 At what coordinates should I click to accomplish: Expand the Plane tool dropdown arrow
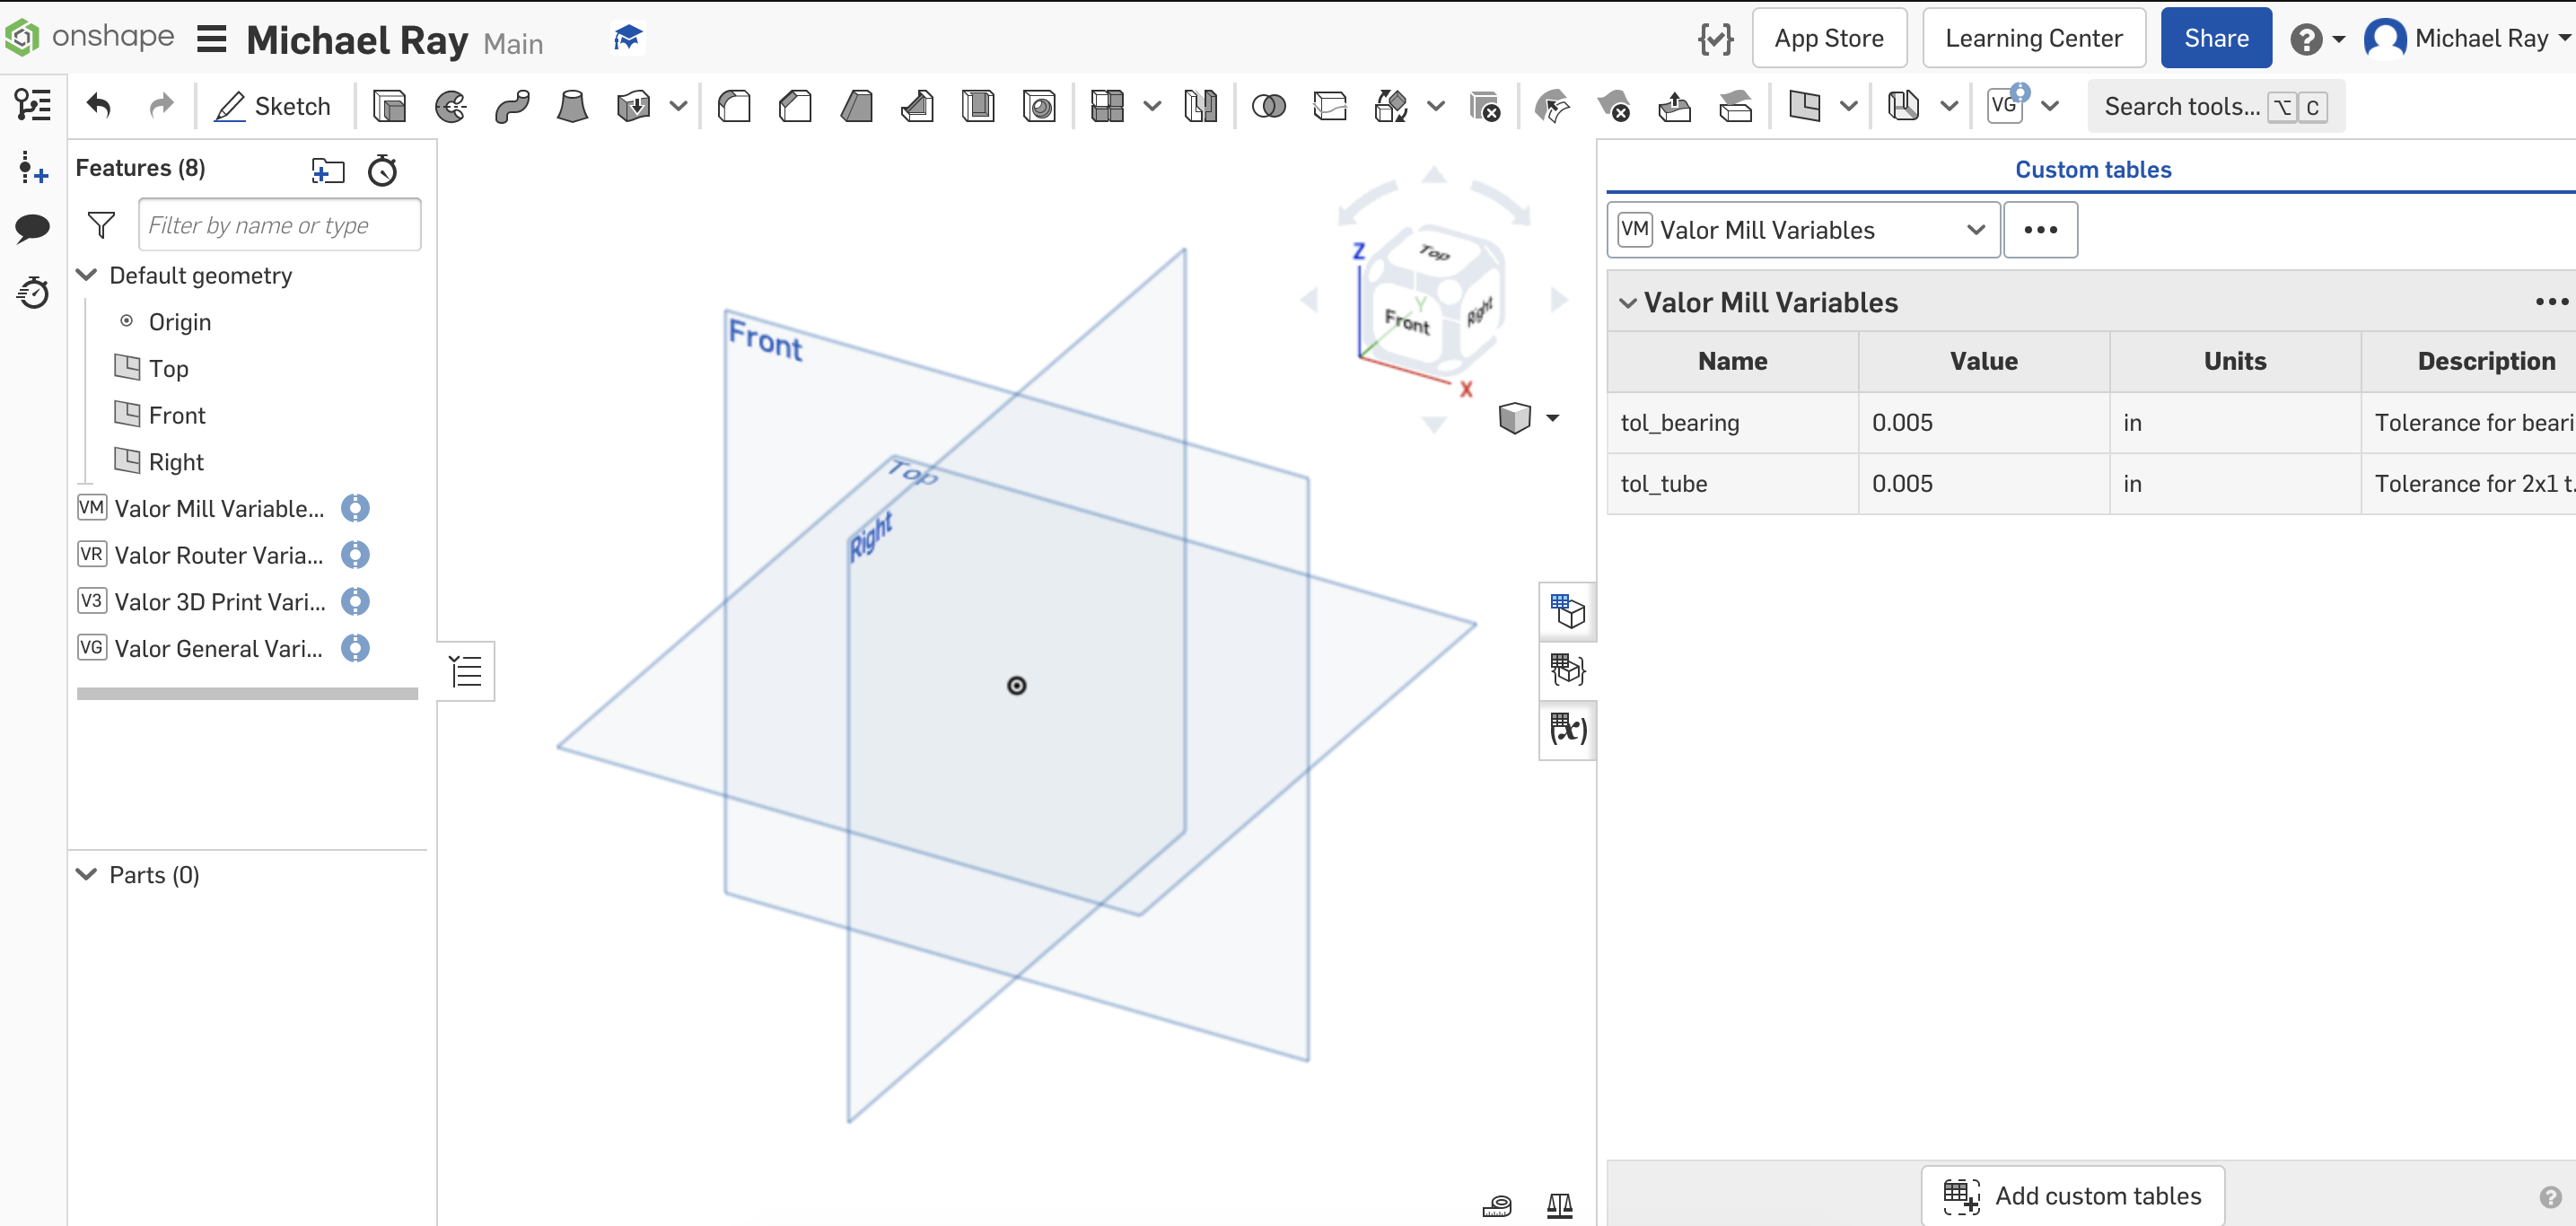(x=1849, y=106)
